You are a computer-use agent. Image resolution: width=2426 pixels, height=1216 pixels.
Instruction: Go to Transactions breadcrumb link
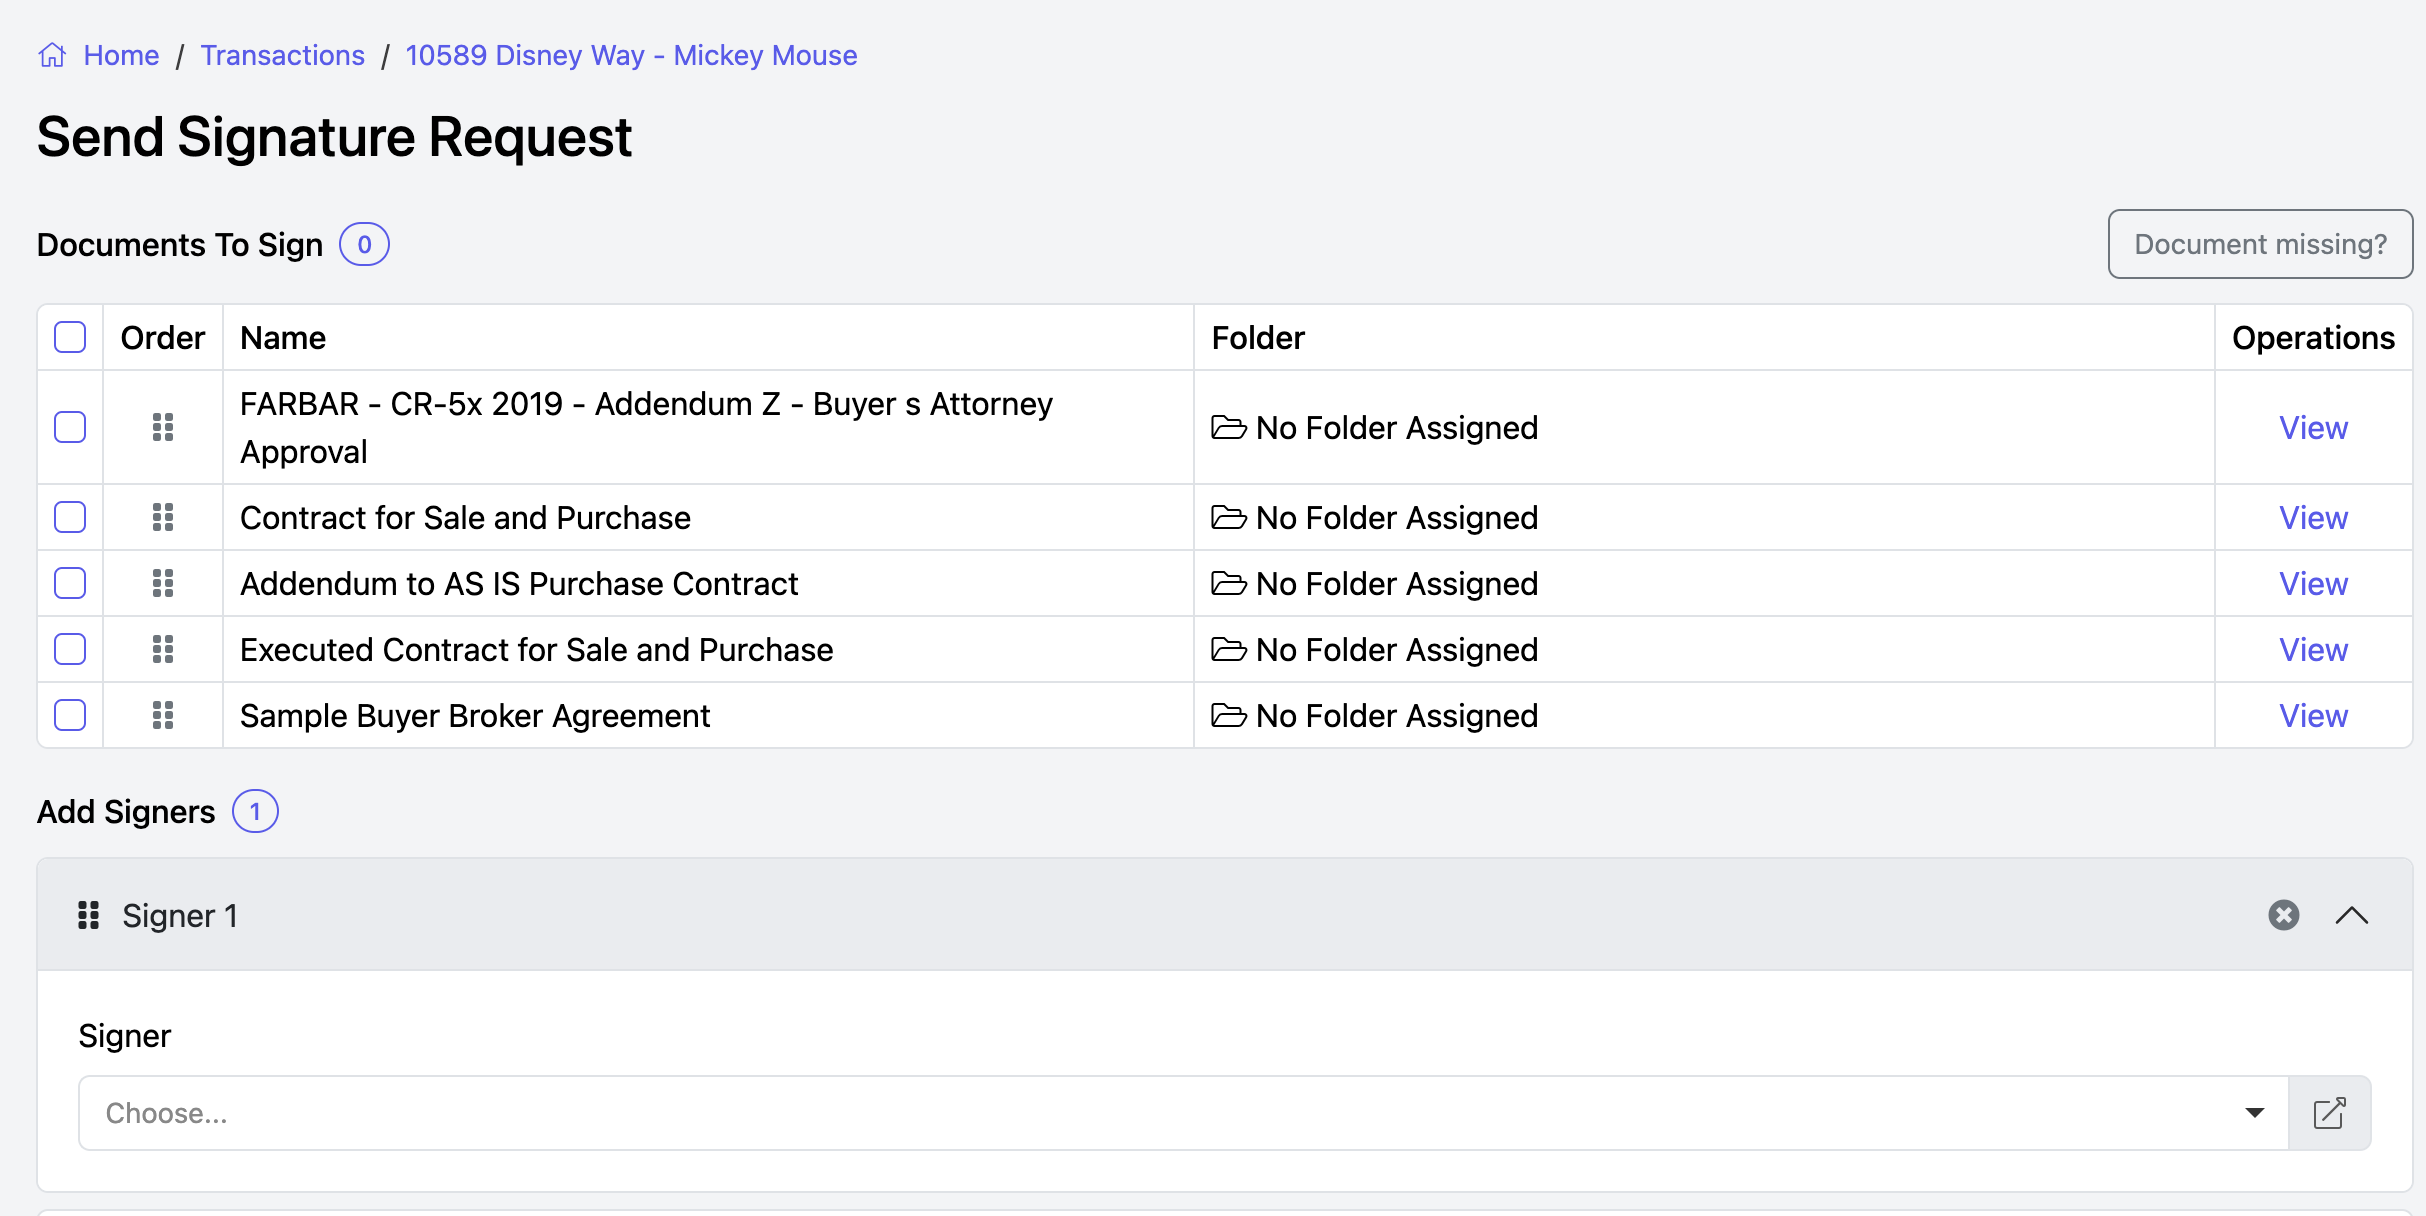coord(282,55)
